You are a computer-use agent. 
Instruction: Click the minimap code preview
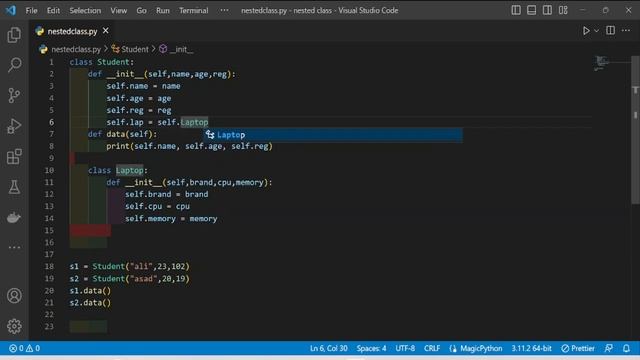(x=601, y=63)
